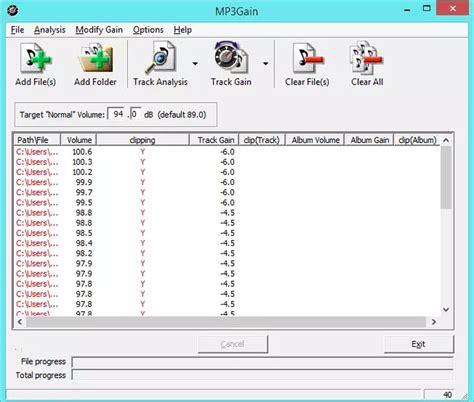Viewport: 474px width, 402px height.
Task: Select the file row with volume 98.2
Action: [227, 253]
